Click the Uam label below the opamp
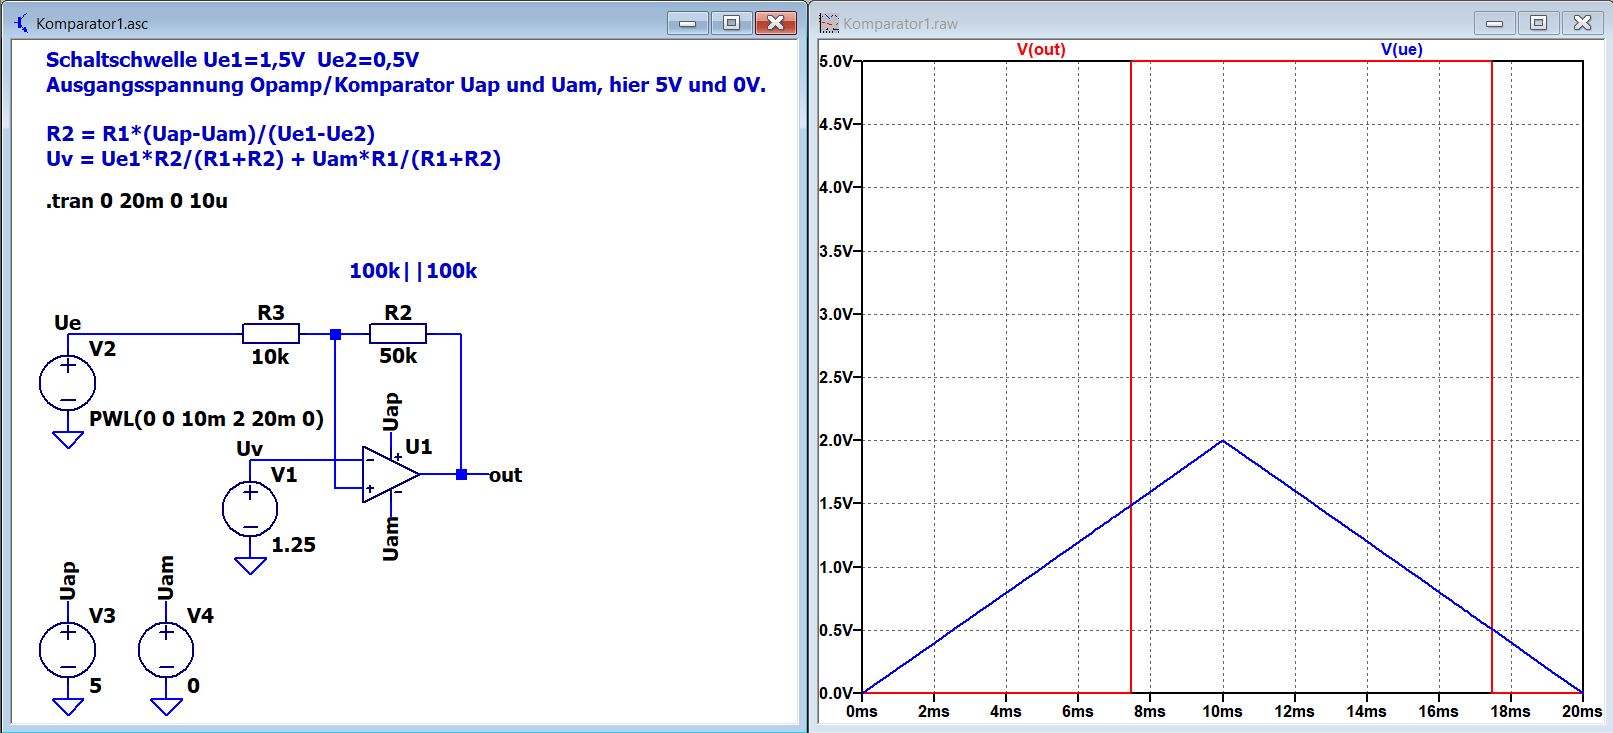 pos(391,538)
